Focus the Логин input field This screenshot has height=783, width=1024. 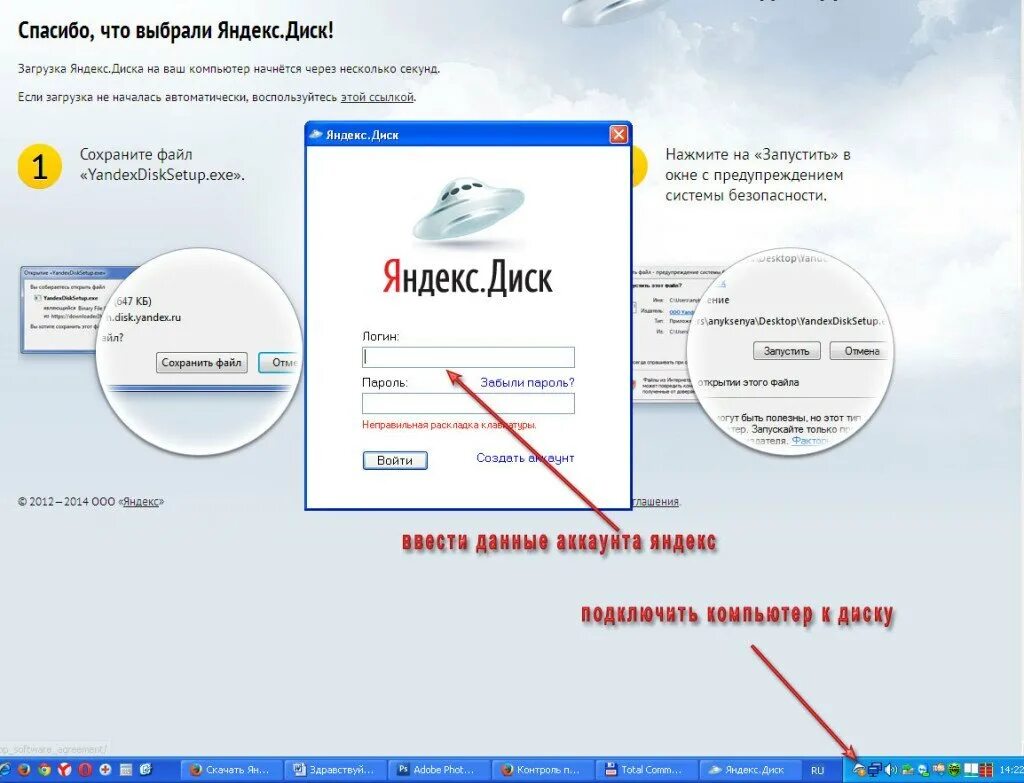468,357
